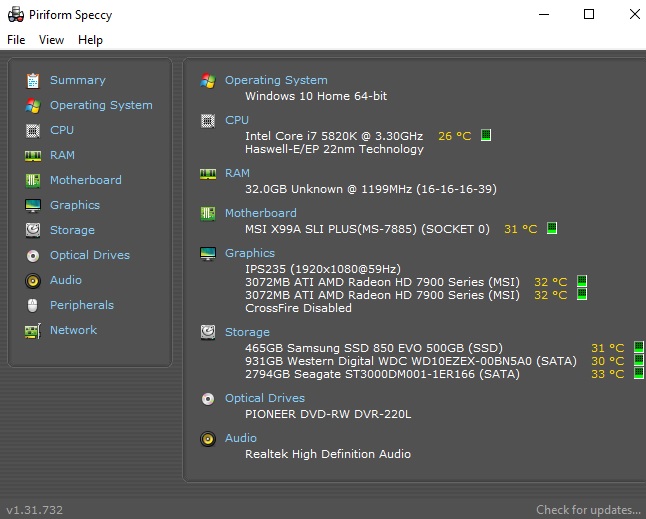Click the Western Digital temperature value 30 °C
Screen dimensions: 646x519
click(x=608, y=361)
